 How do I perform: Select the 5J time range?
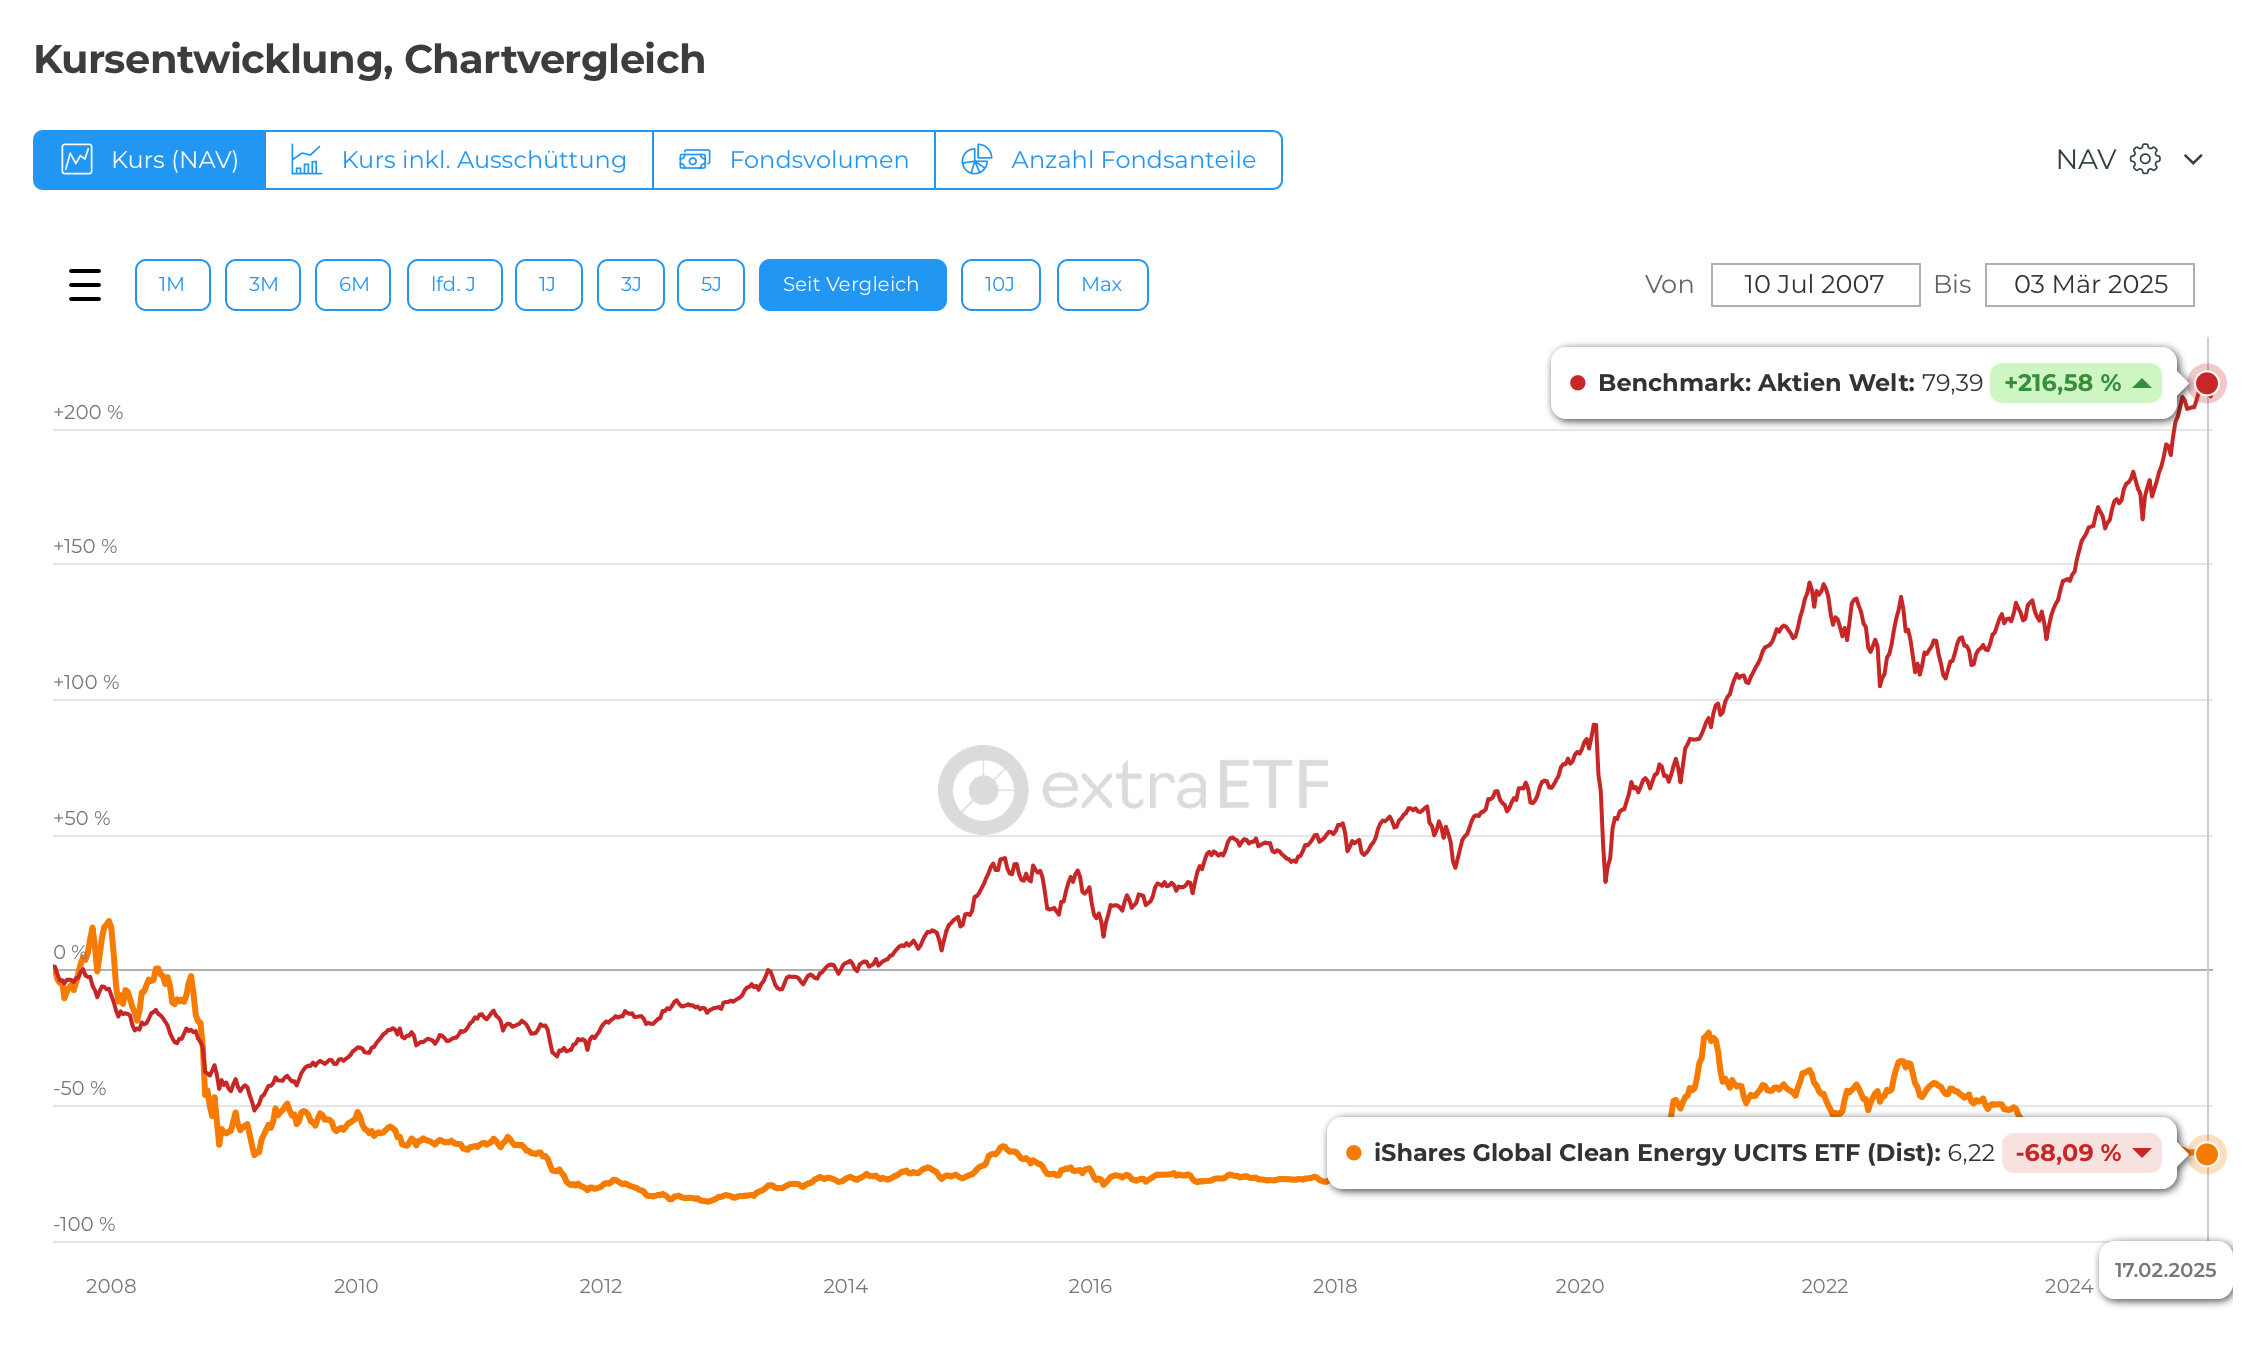[x=710, y=285]
